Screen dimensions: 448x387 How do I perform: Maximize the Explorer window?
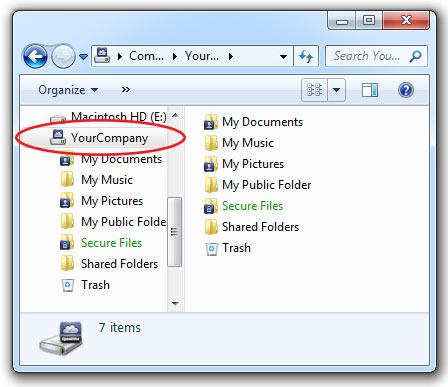click(x=369, y=20)
